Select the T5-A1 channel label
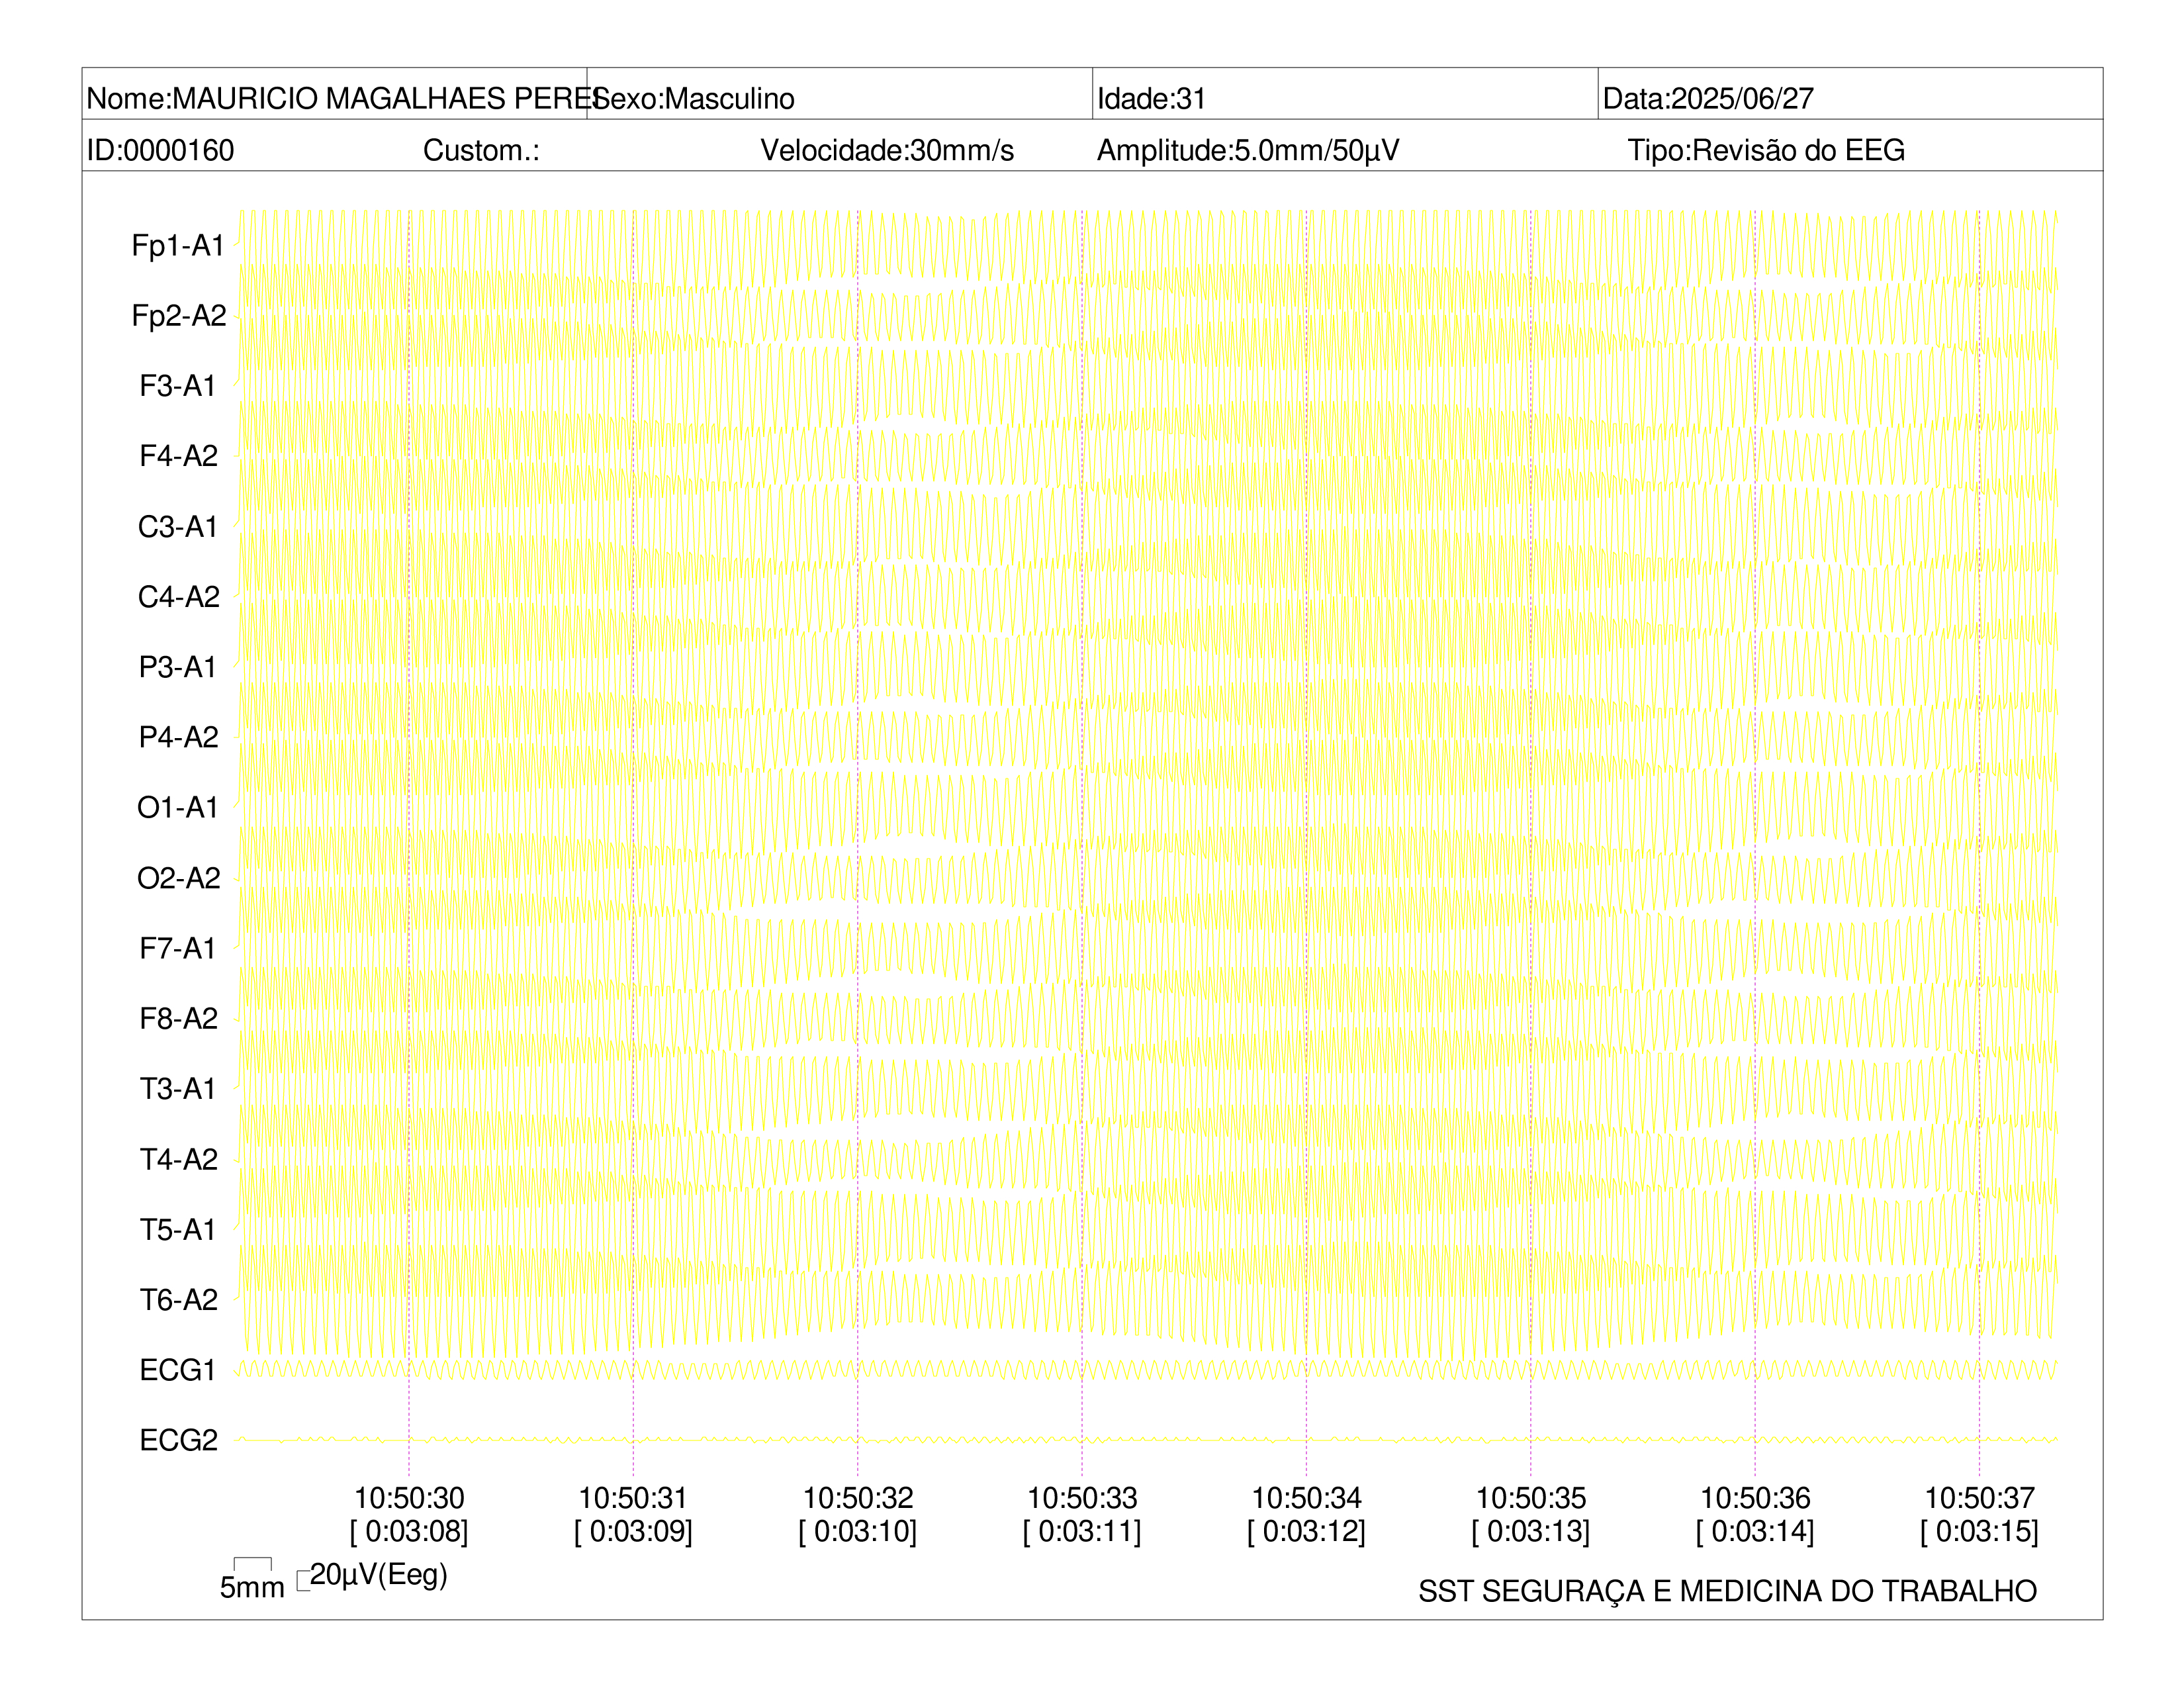2184x1688 pixels. tap(178, 1229)
